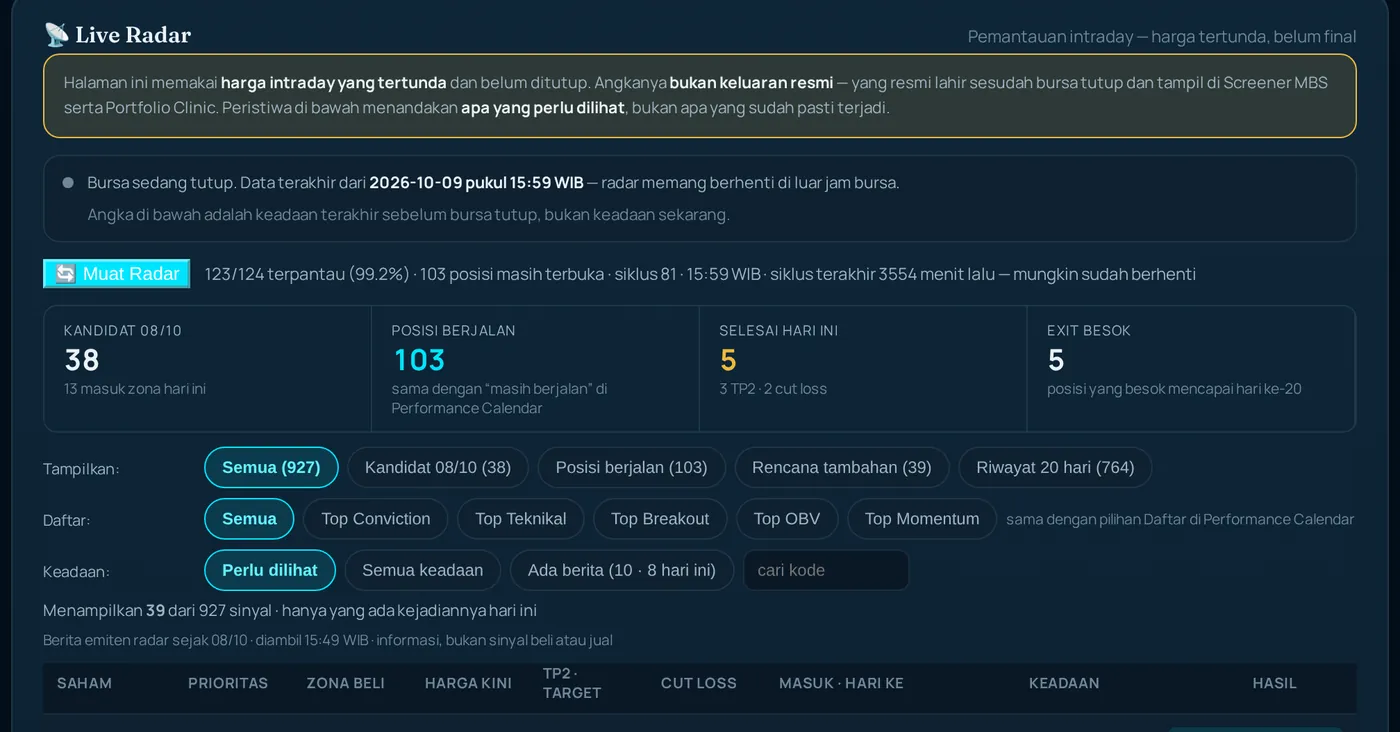This screenshot has height=732, width=1400.
Task: Sort by HARGA KINI column header
Action: point(468,683)
